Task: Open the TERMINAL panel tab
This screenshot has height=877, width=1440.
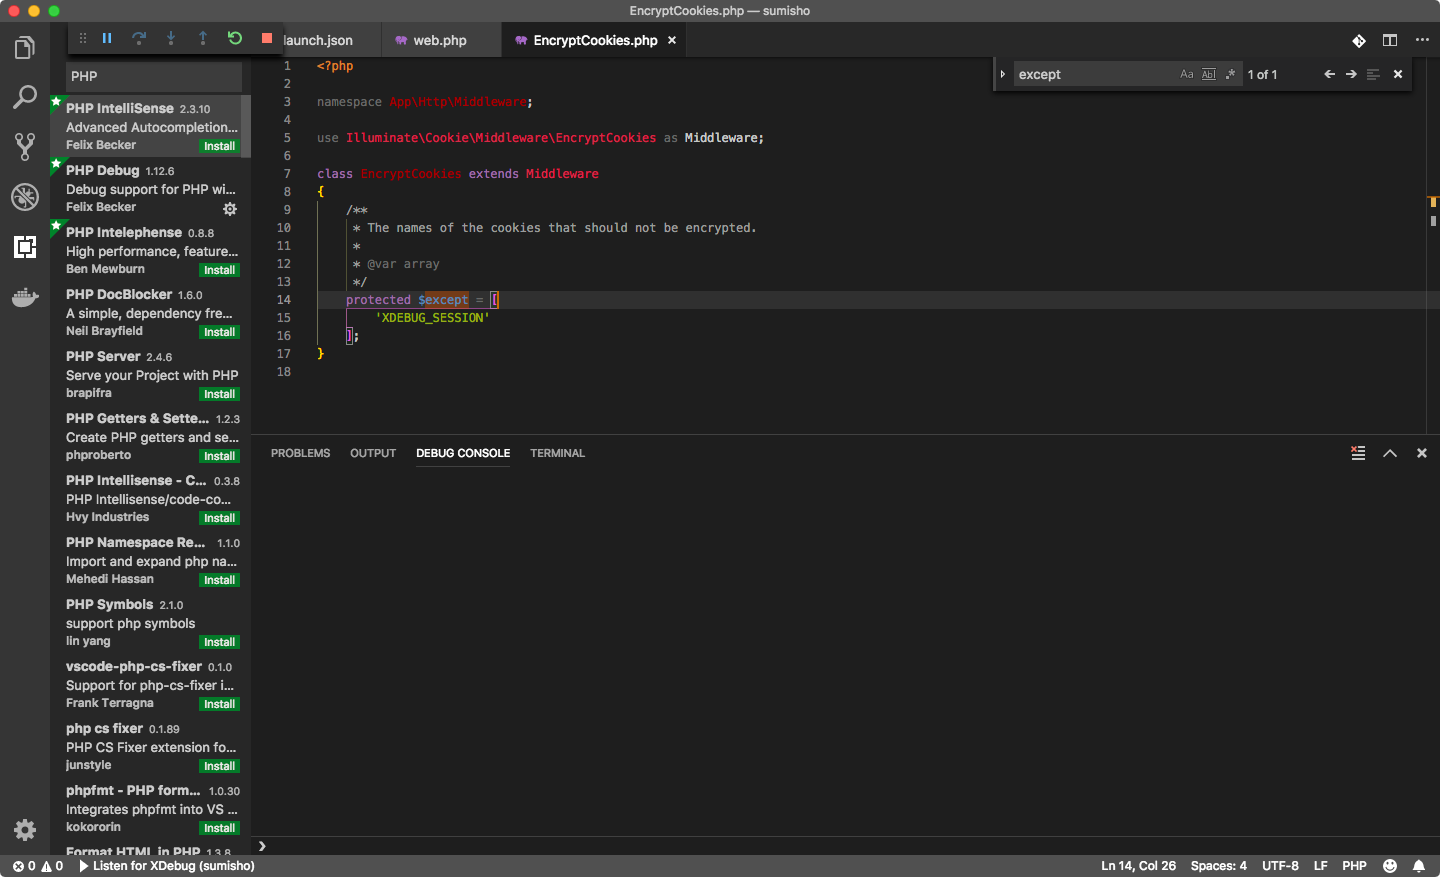Action: click(557, 453)
